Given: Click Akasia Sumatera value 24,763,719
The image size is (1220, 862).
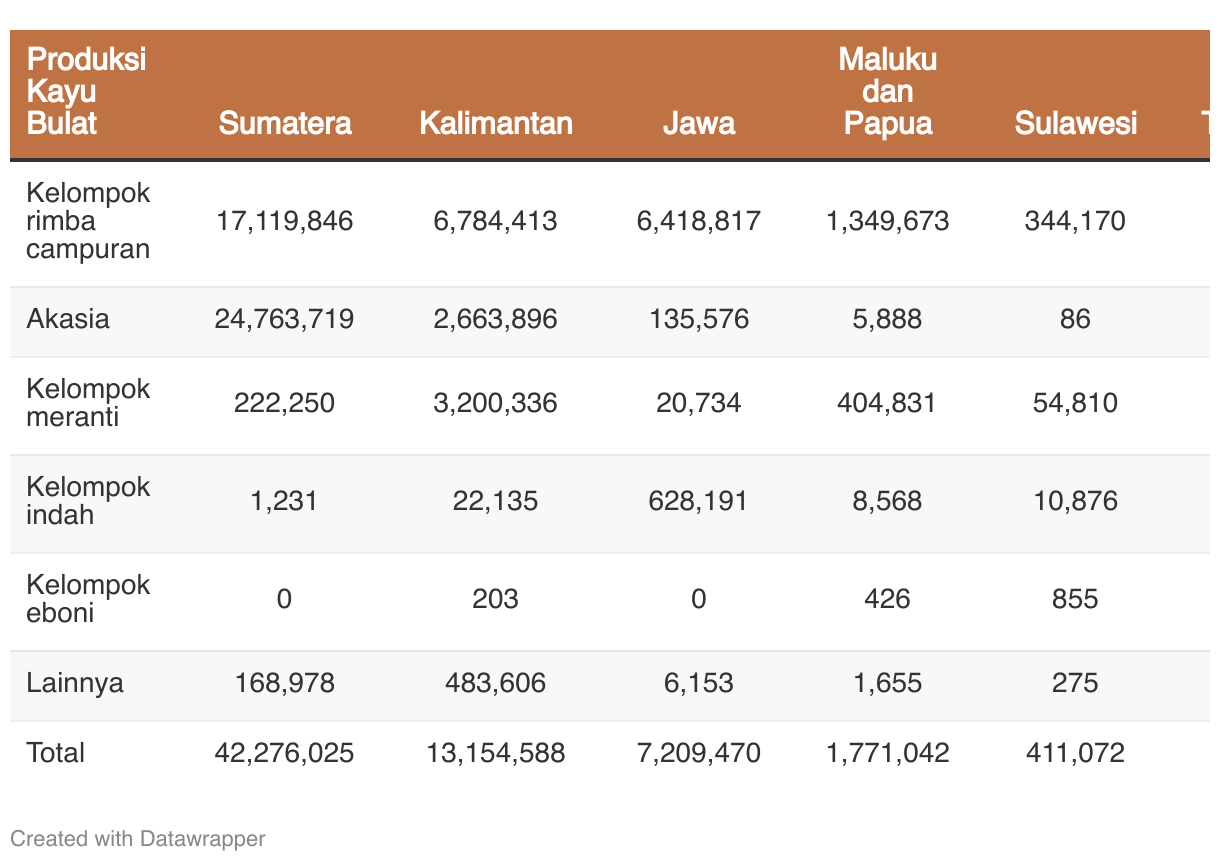Looking at the screenshot, I should (x=284, y=319).
